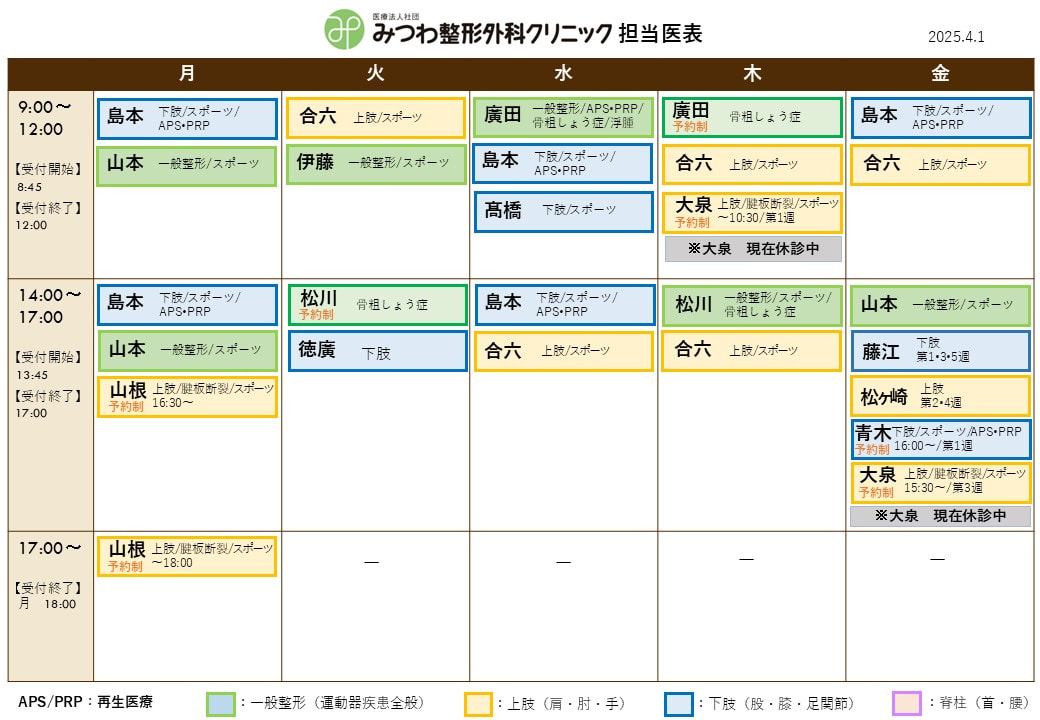The width and height of the screenshot is (1040, 720).
Task: Click the みつわ整形外科クリニック title text
Action: [x=491, y=34]
